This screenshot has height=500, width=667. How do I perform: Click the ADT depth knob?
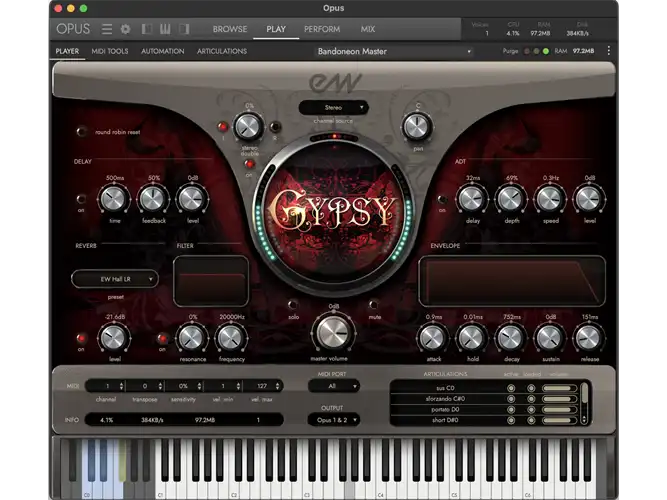pos(510,199)
